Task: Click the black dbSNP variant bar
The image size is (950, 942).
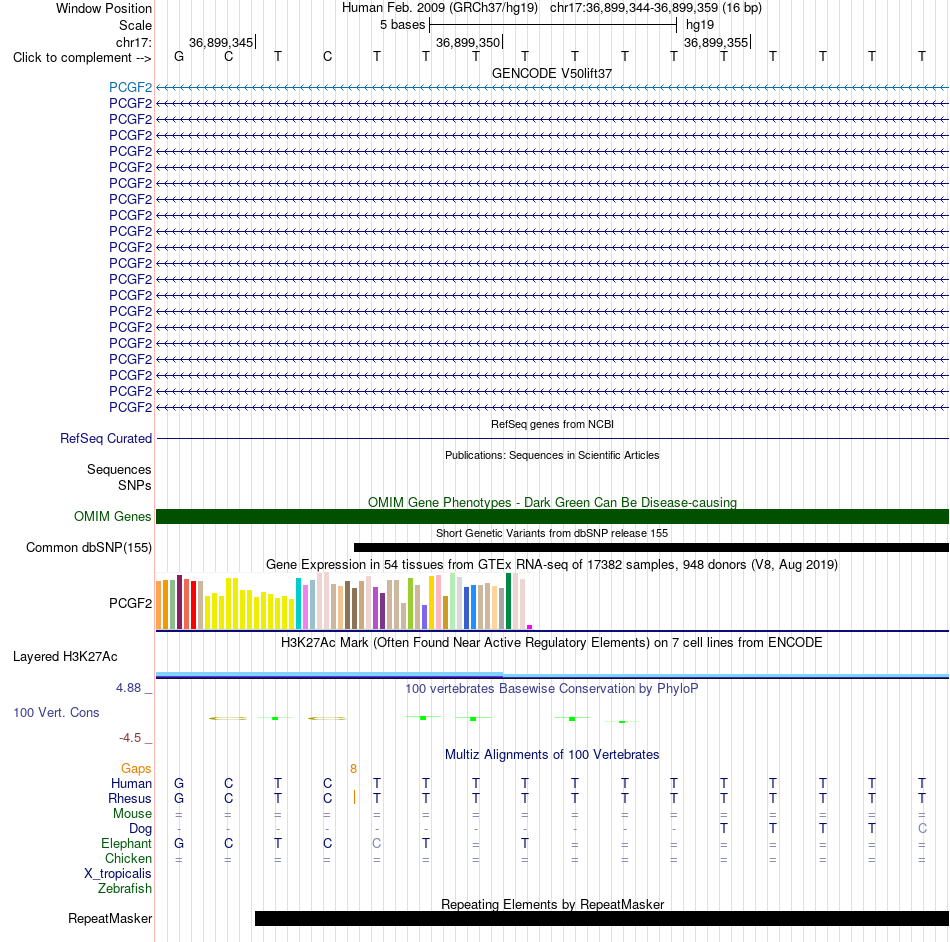Action: point(651,548)
